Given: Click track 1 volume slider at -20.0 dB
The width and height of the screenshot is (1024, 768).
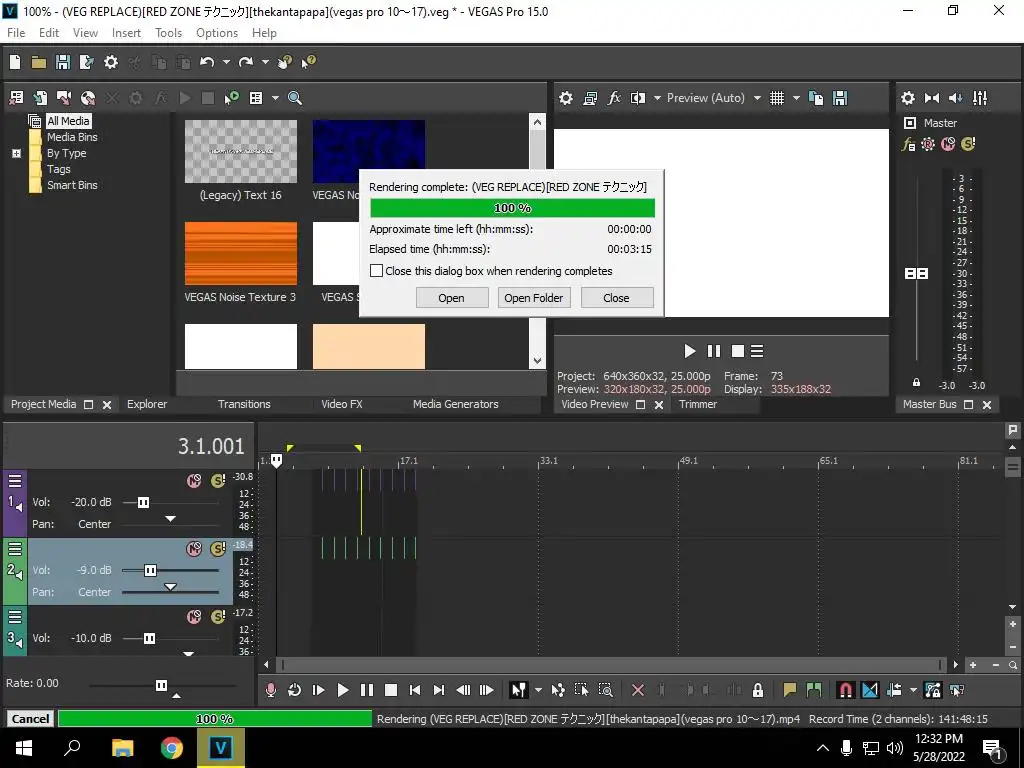Looking at the screenshot, I should tap(143, 502).
